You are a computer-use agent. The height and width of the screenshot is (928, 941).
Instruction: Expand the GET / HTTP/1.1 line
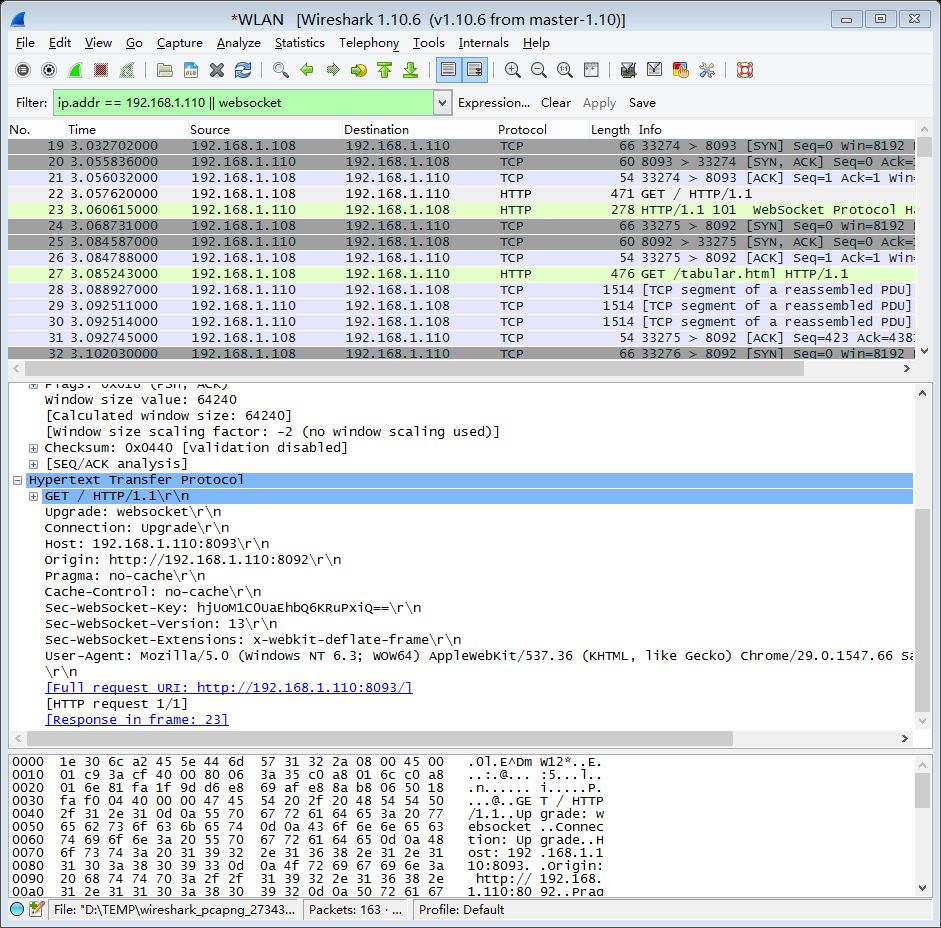[34, 496]
